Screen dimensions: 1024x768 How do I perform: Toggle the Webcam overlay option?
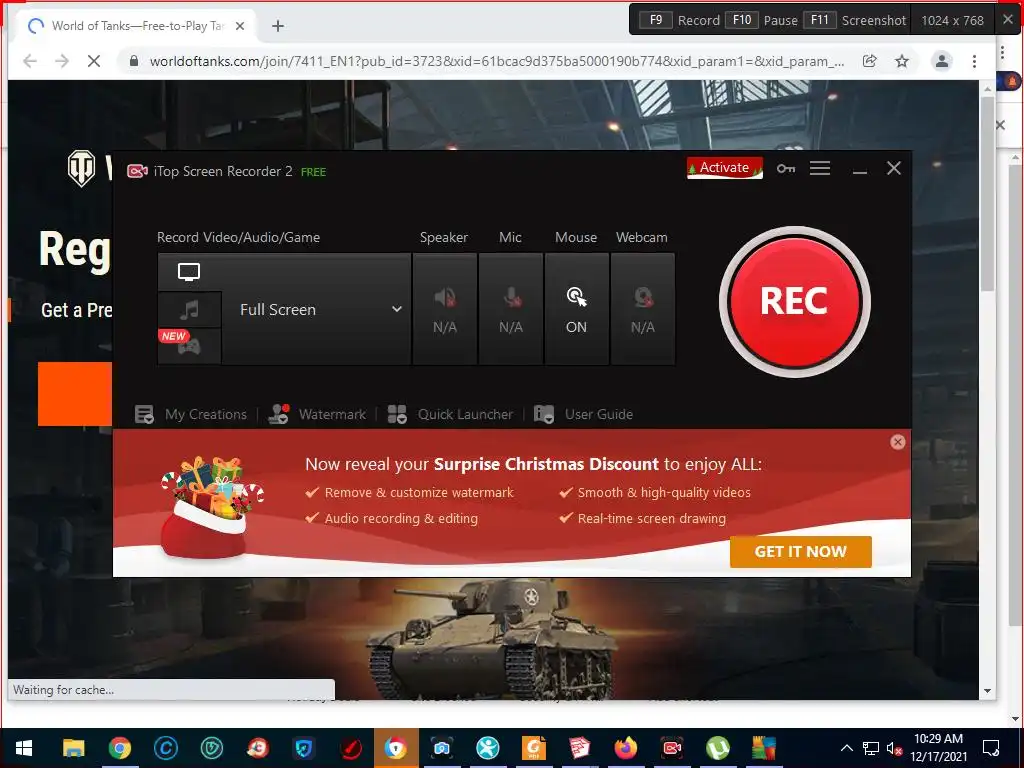[643, 309]
